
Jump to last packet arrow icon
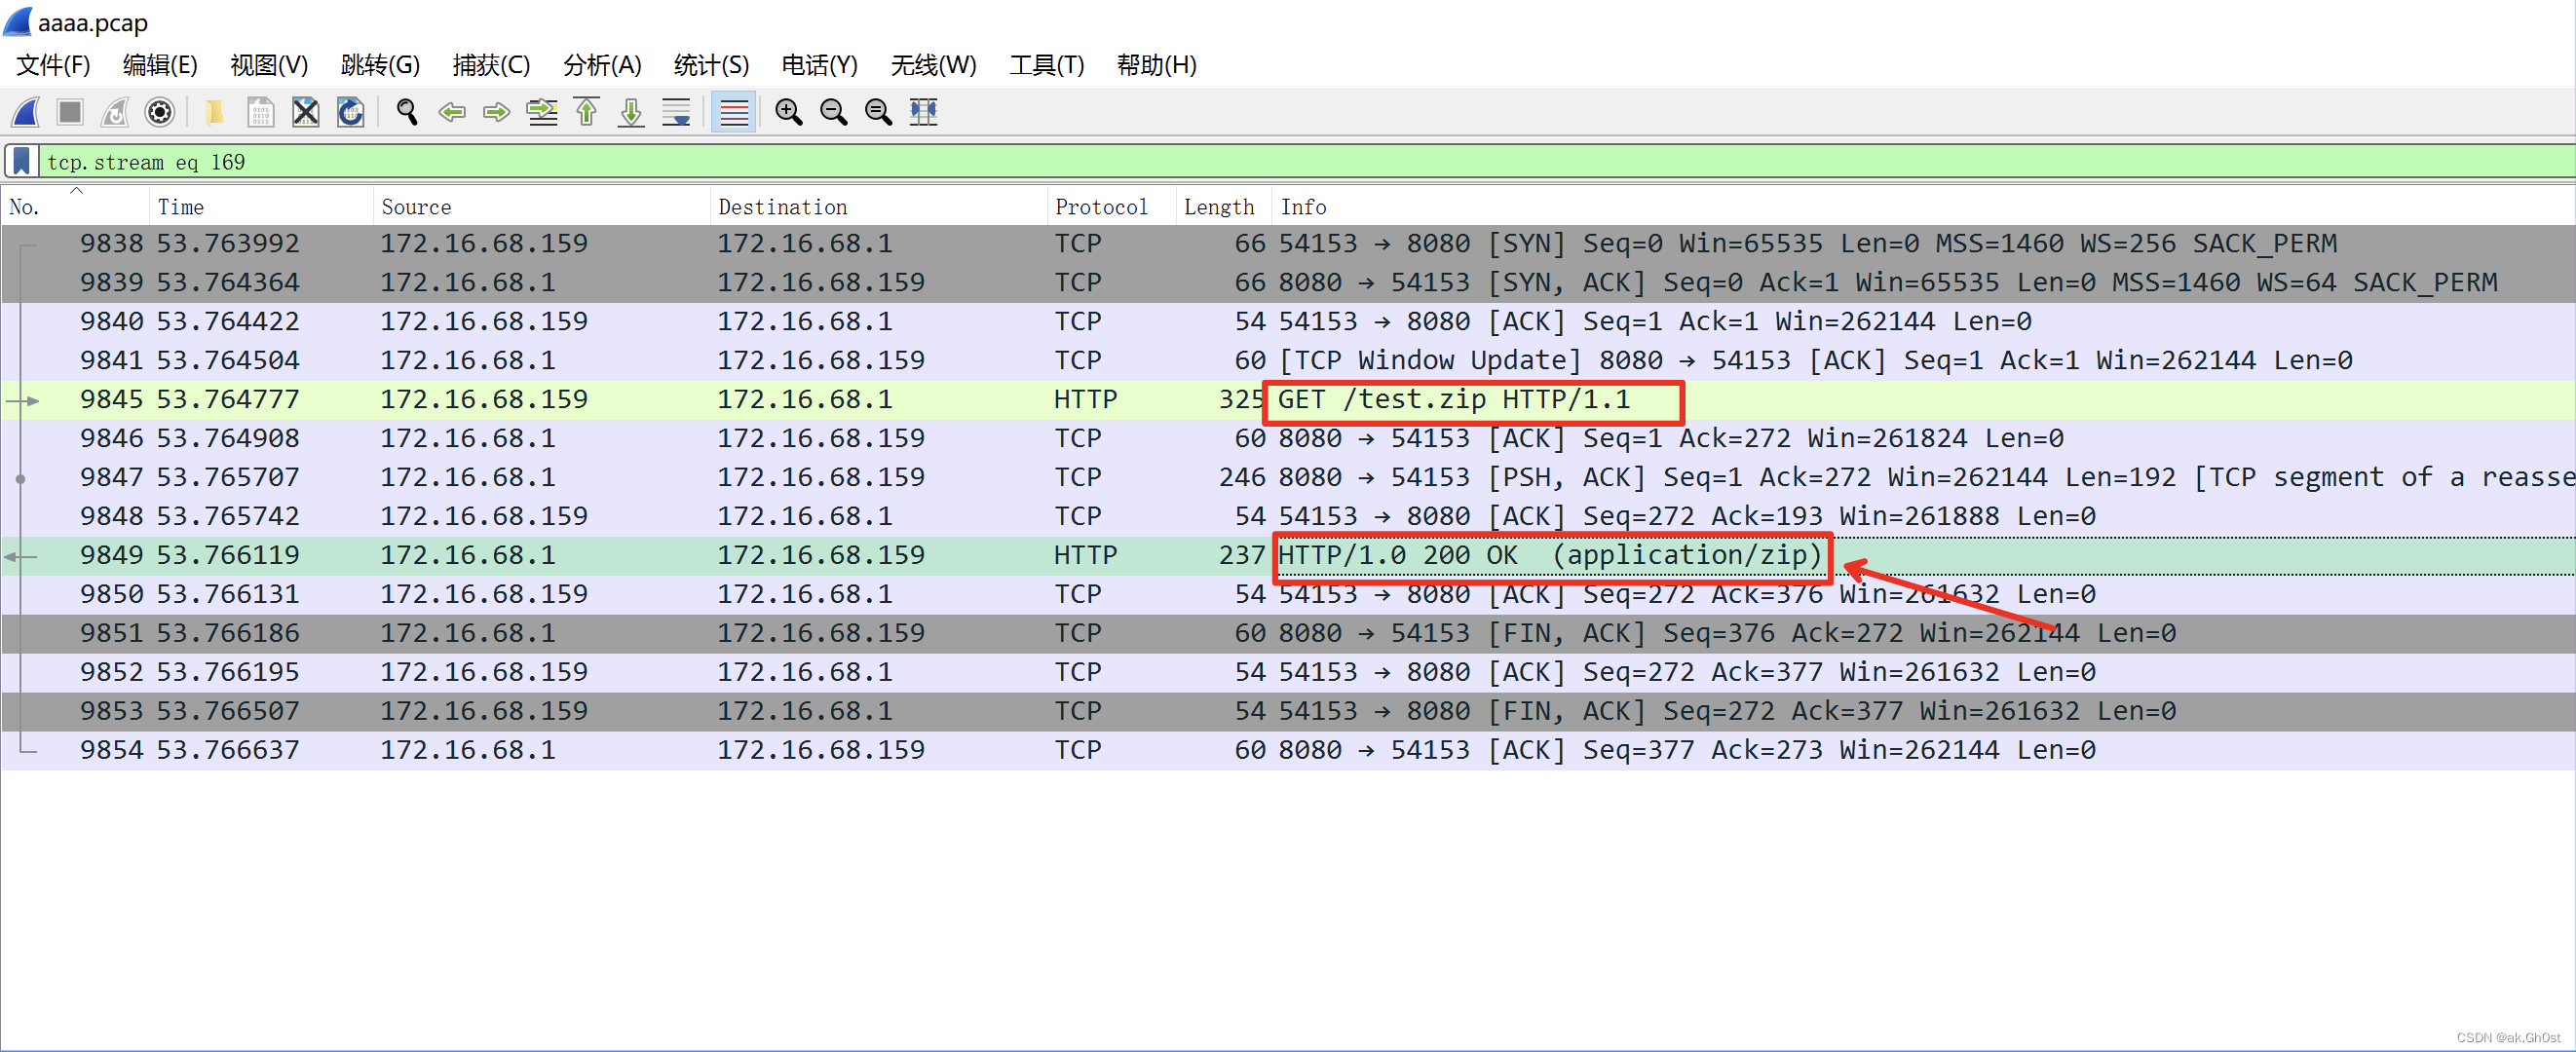tap(631, 112)
